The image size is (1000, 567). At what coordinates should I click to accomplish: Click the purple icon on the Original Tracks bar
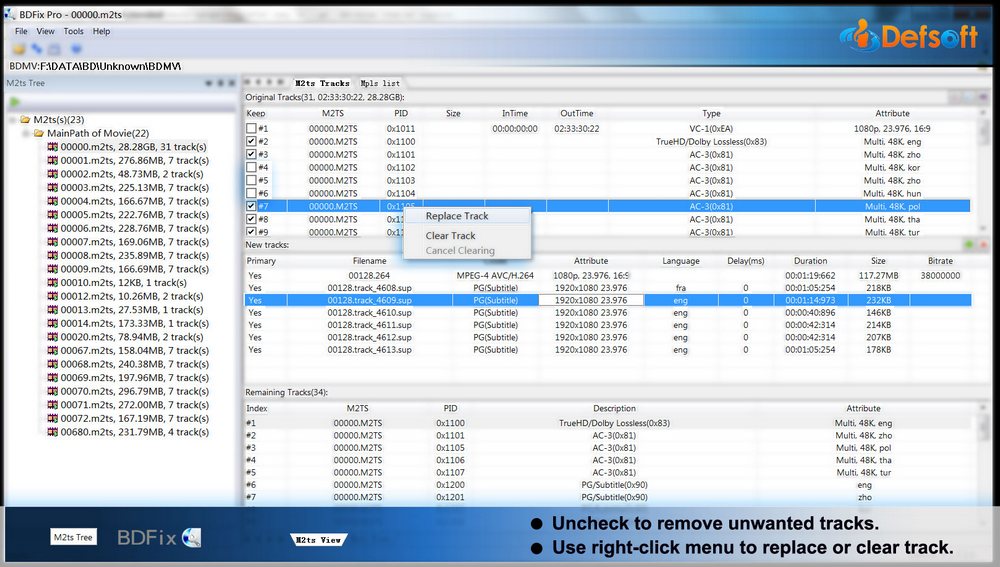983,97
